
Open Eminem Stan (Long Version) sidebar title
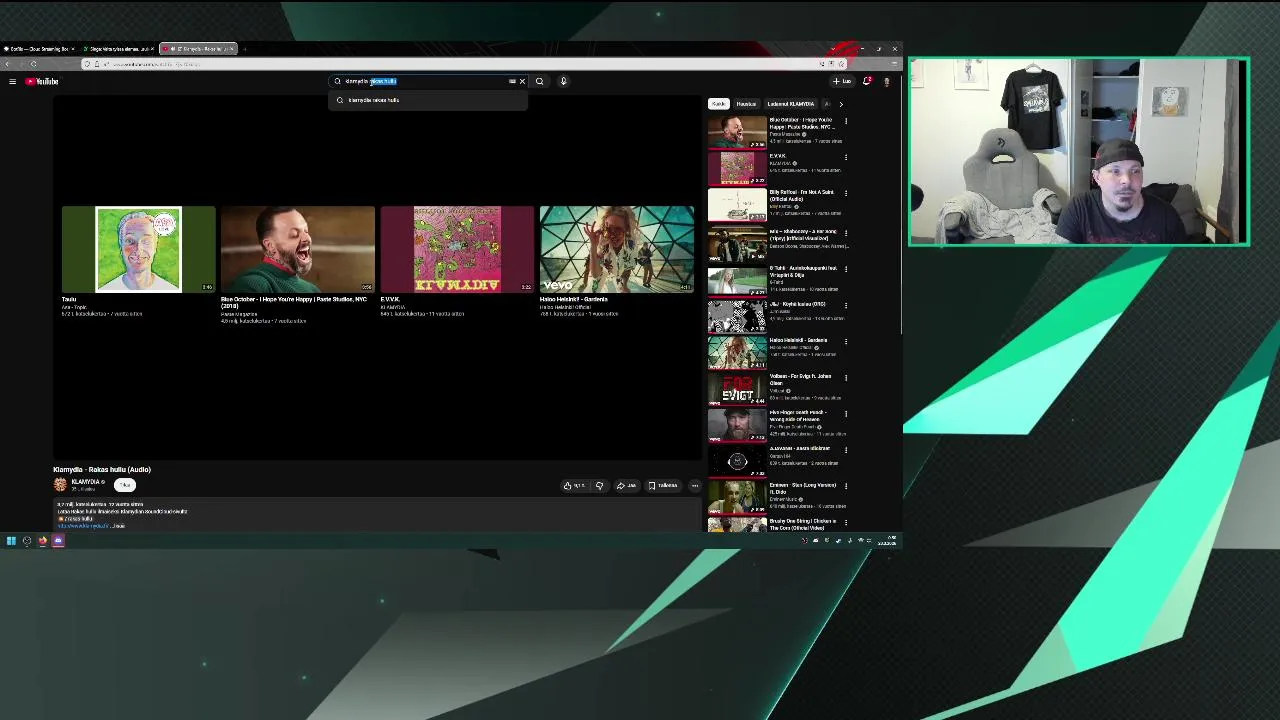[803, 488]
